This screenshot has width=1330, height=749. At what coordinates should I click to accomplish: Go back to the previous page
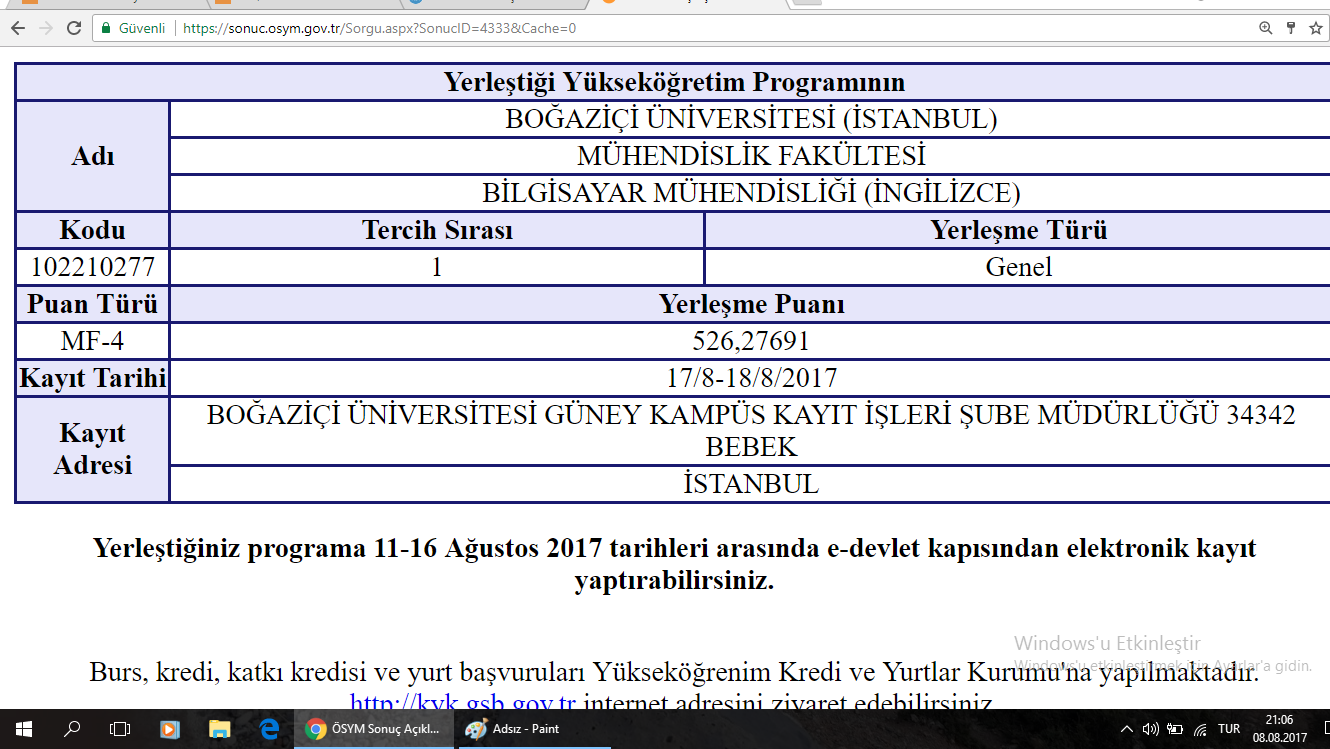coord(17,28)
